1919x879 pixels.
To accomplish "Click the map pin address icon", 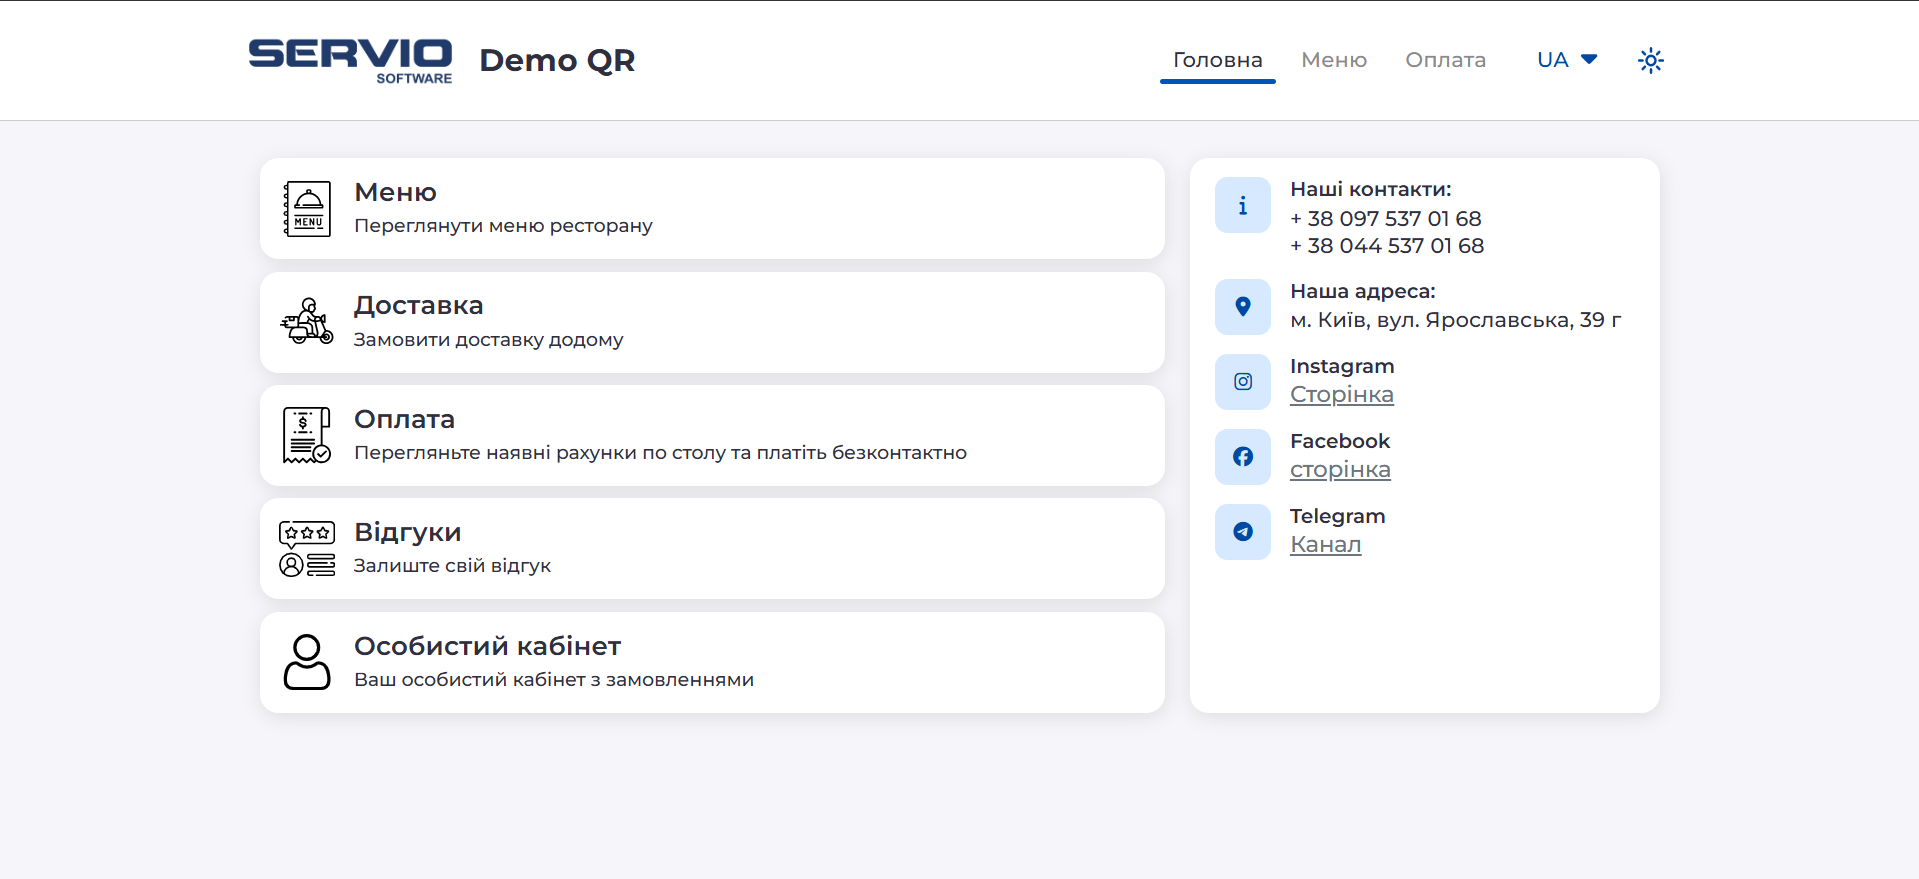I will [x=1242, y=306].
